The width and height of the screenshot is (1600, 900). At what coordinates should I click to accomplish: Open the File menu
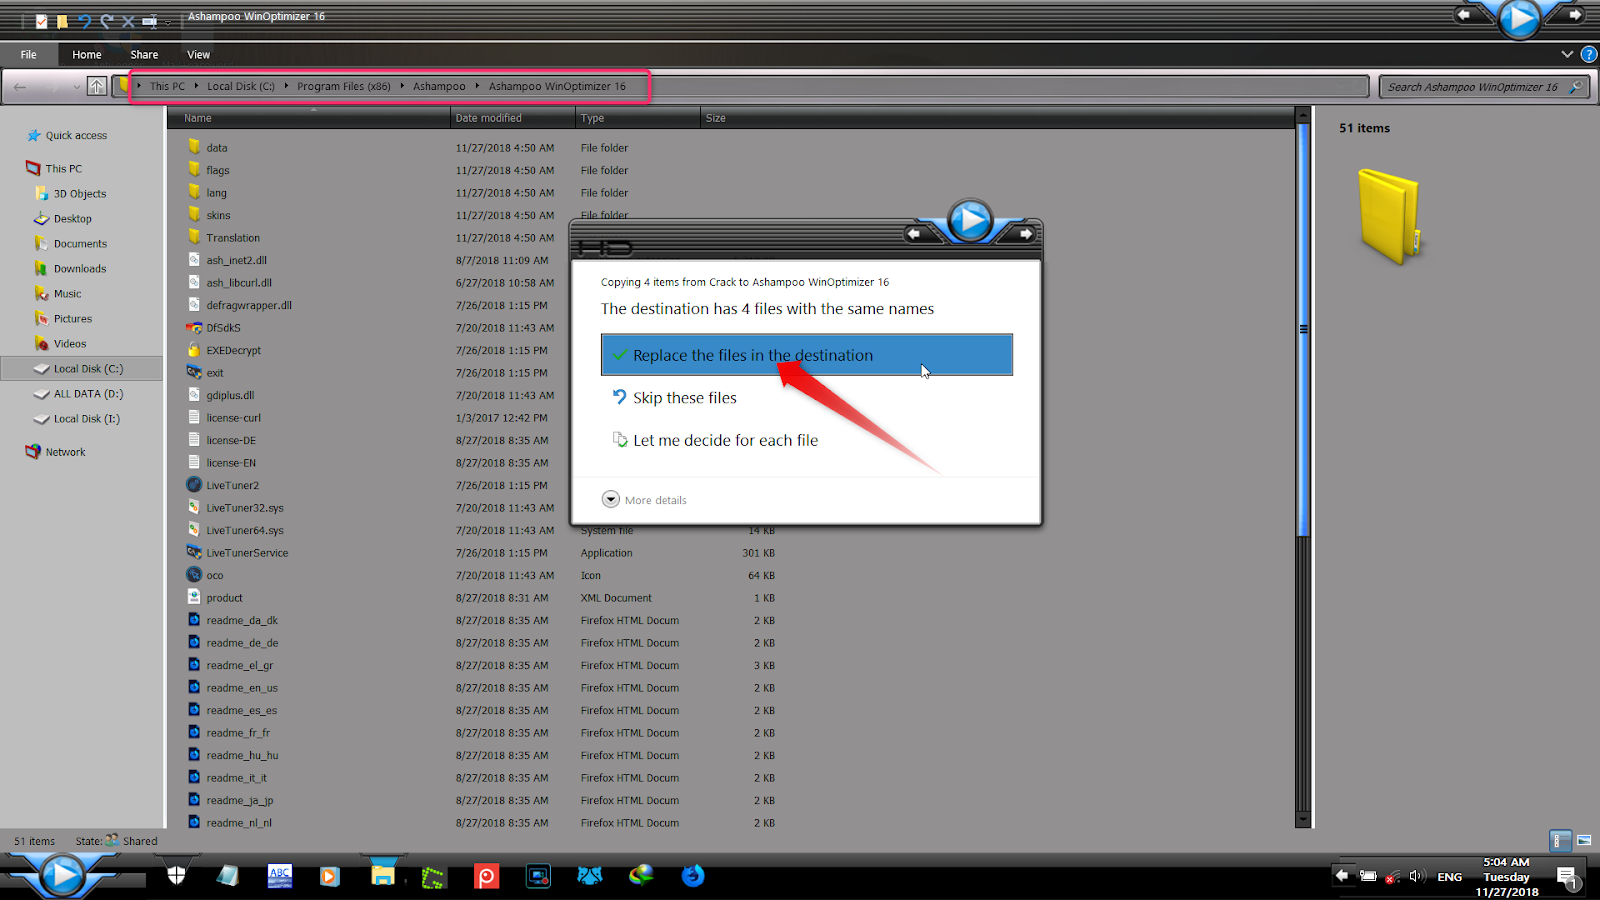point(29,55)
